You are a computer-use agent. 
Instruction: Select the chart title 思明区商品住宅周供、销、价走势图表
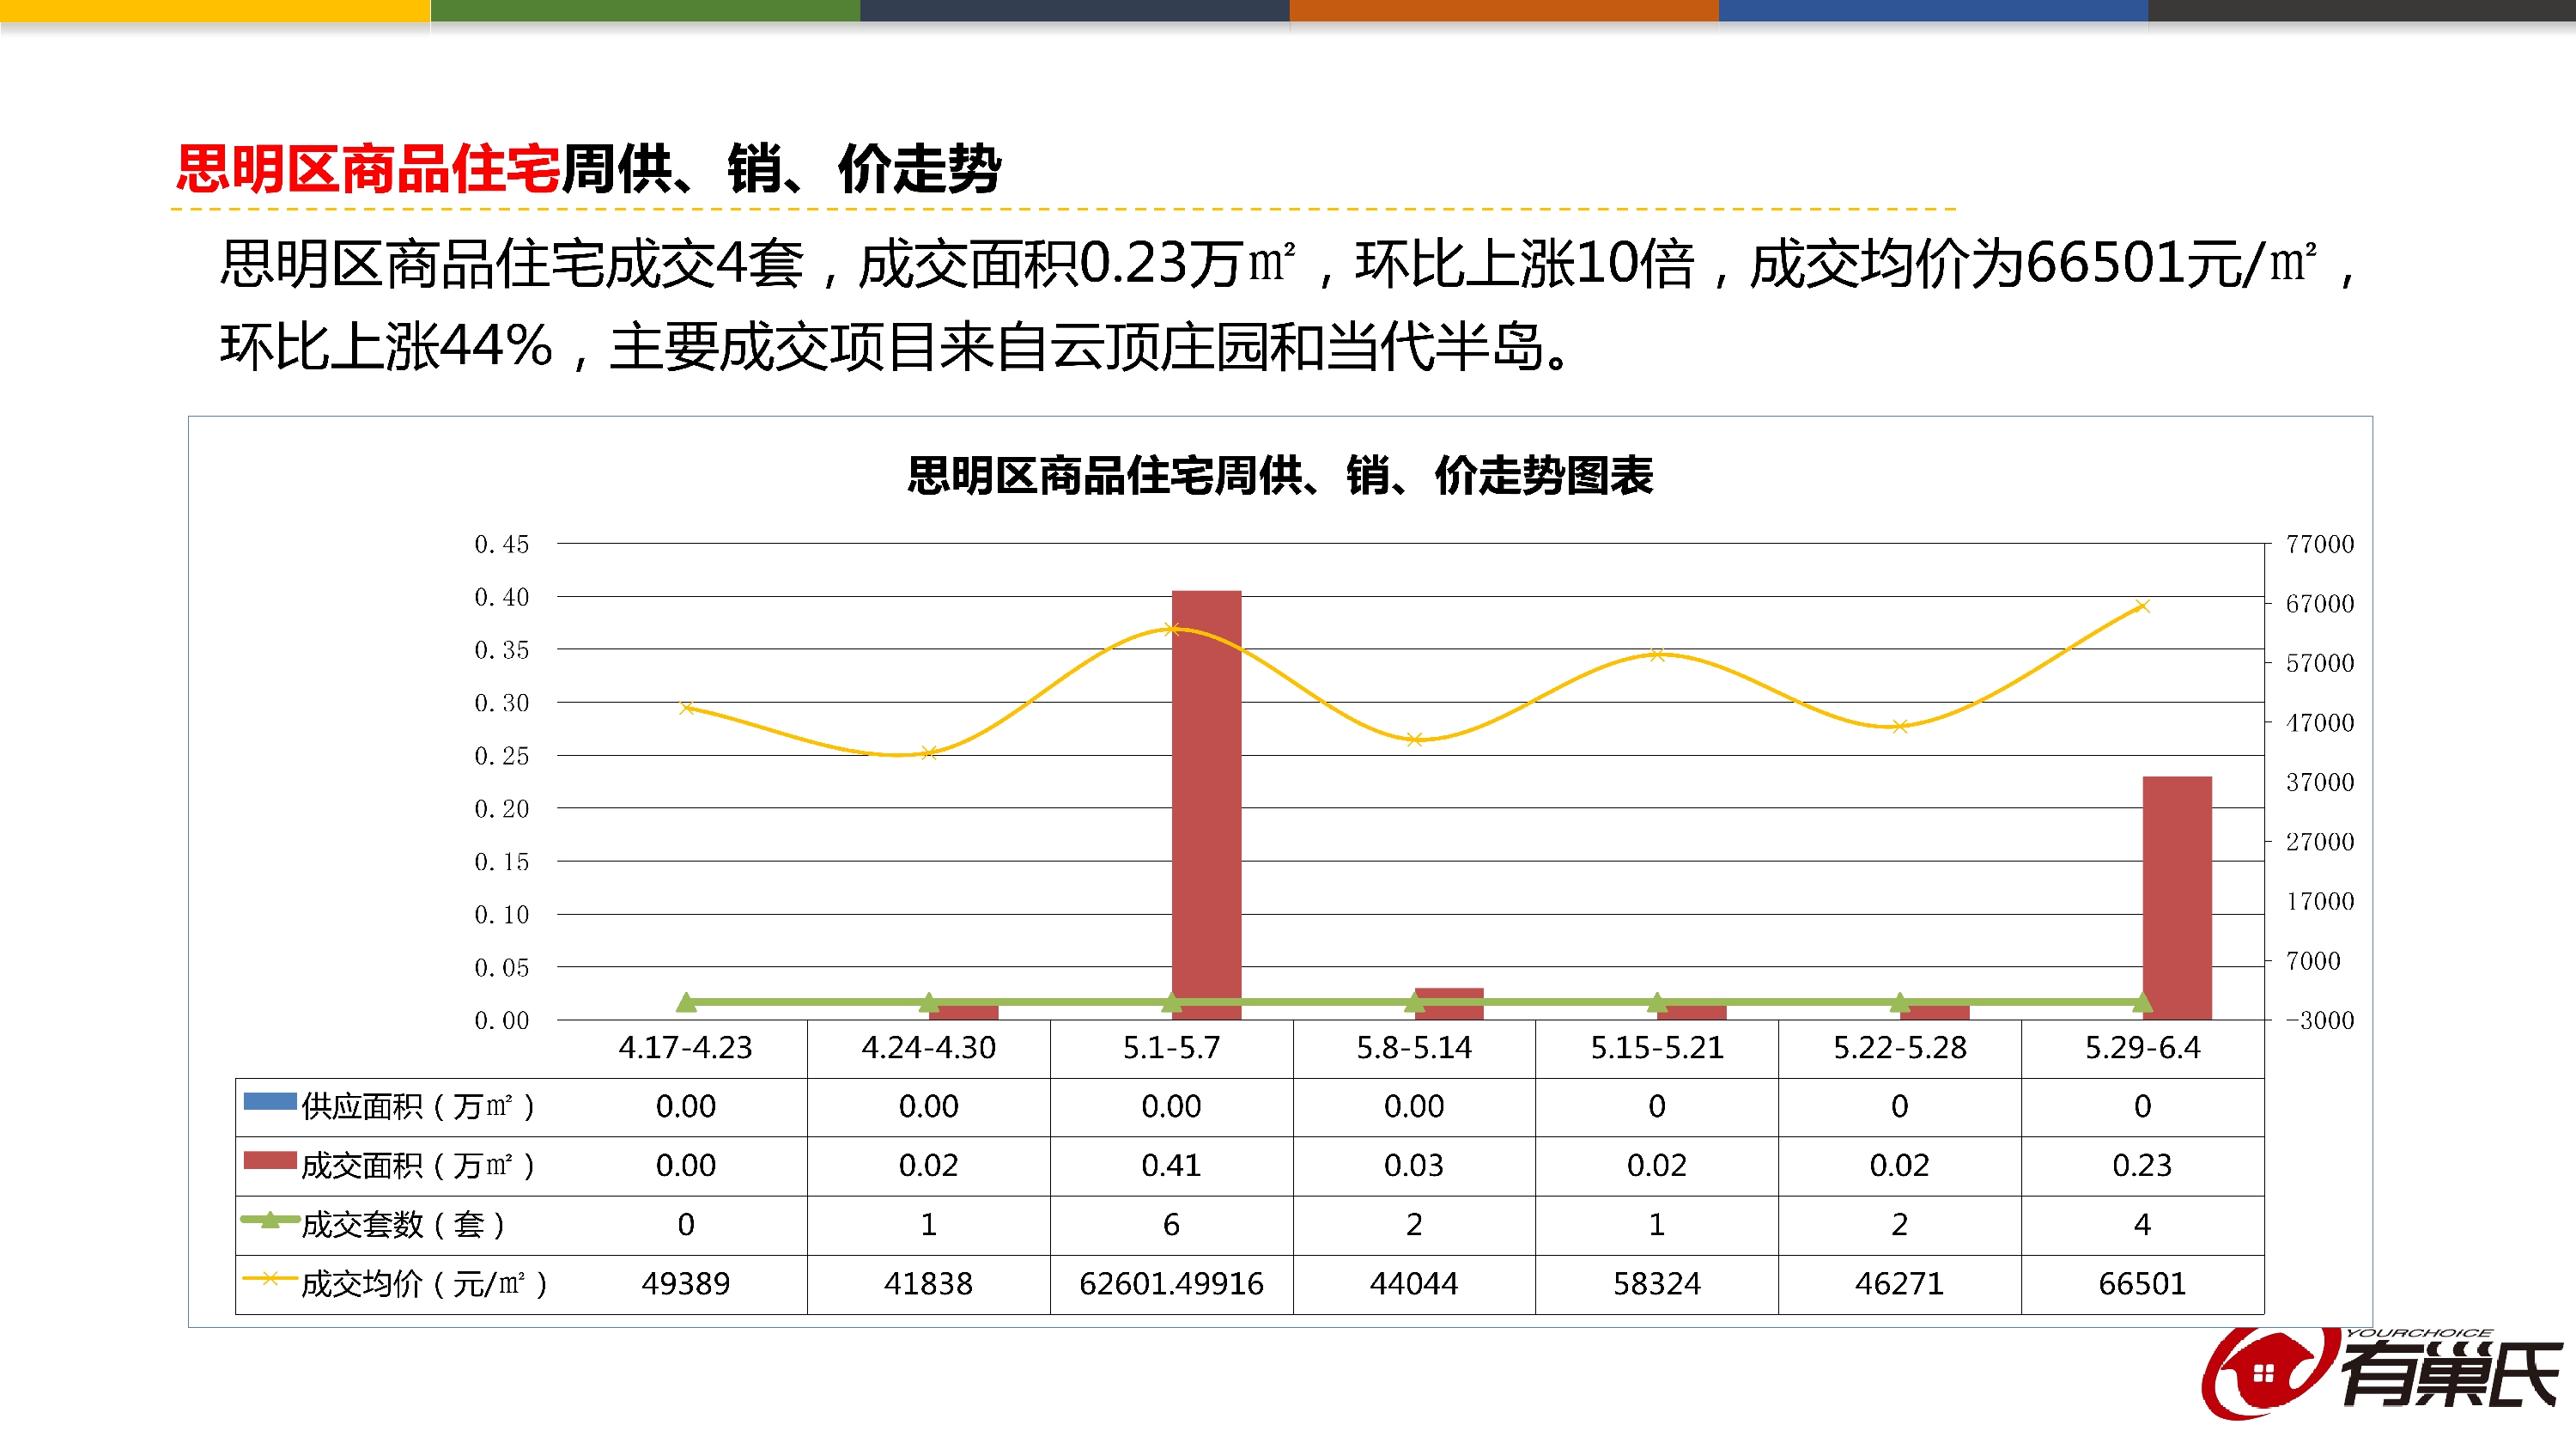coord(1280,475)
